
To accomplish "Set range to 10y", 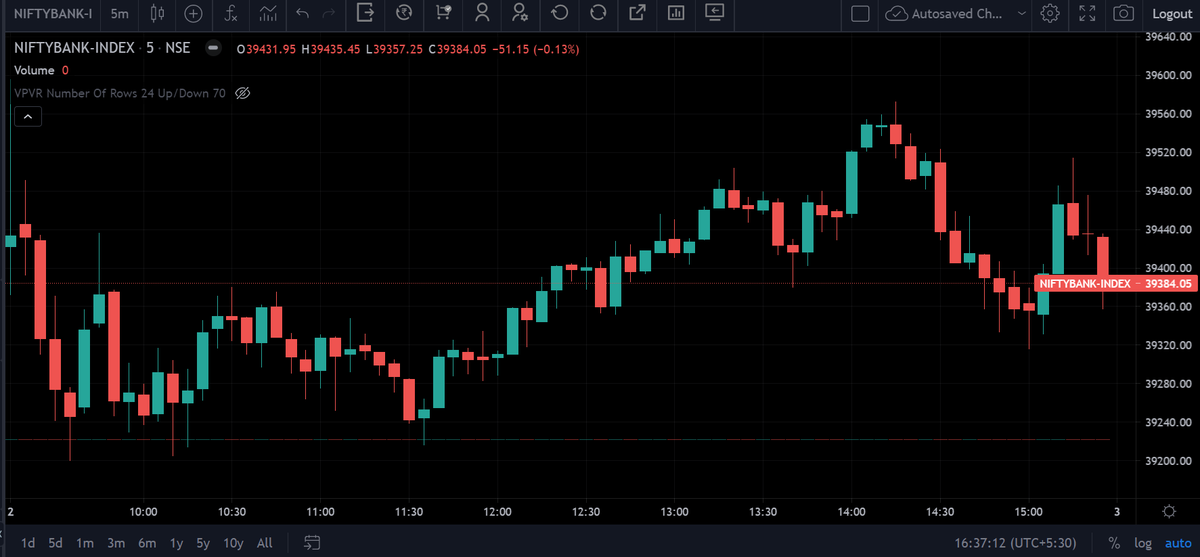I will point(233,543).
